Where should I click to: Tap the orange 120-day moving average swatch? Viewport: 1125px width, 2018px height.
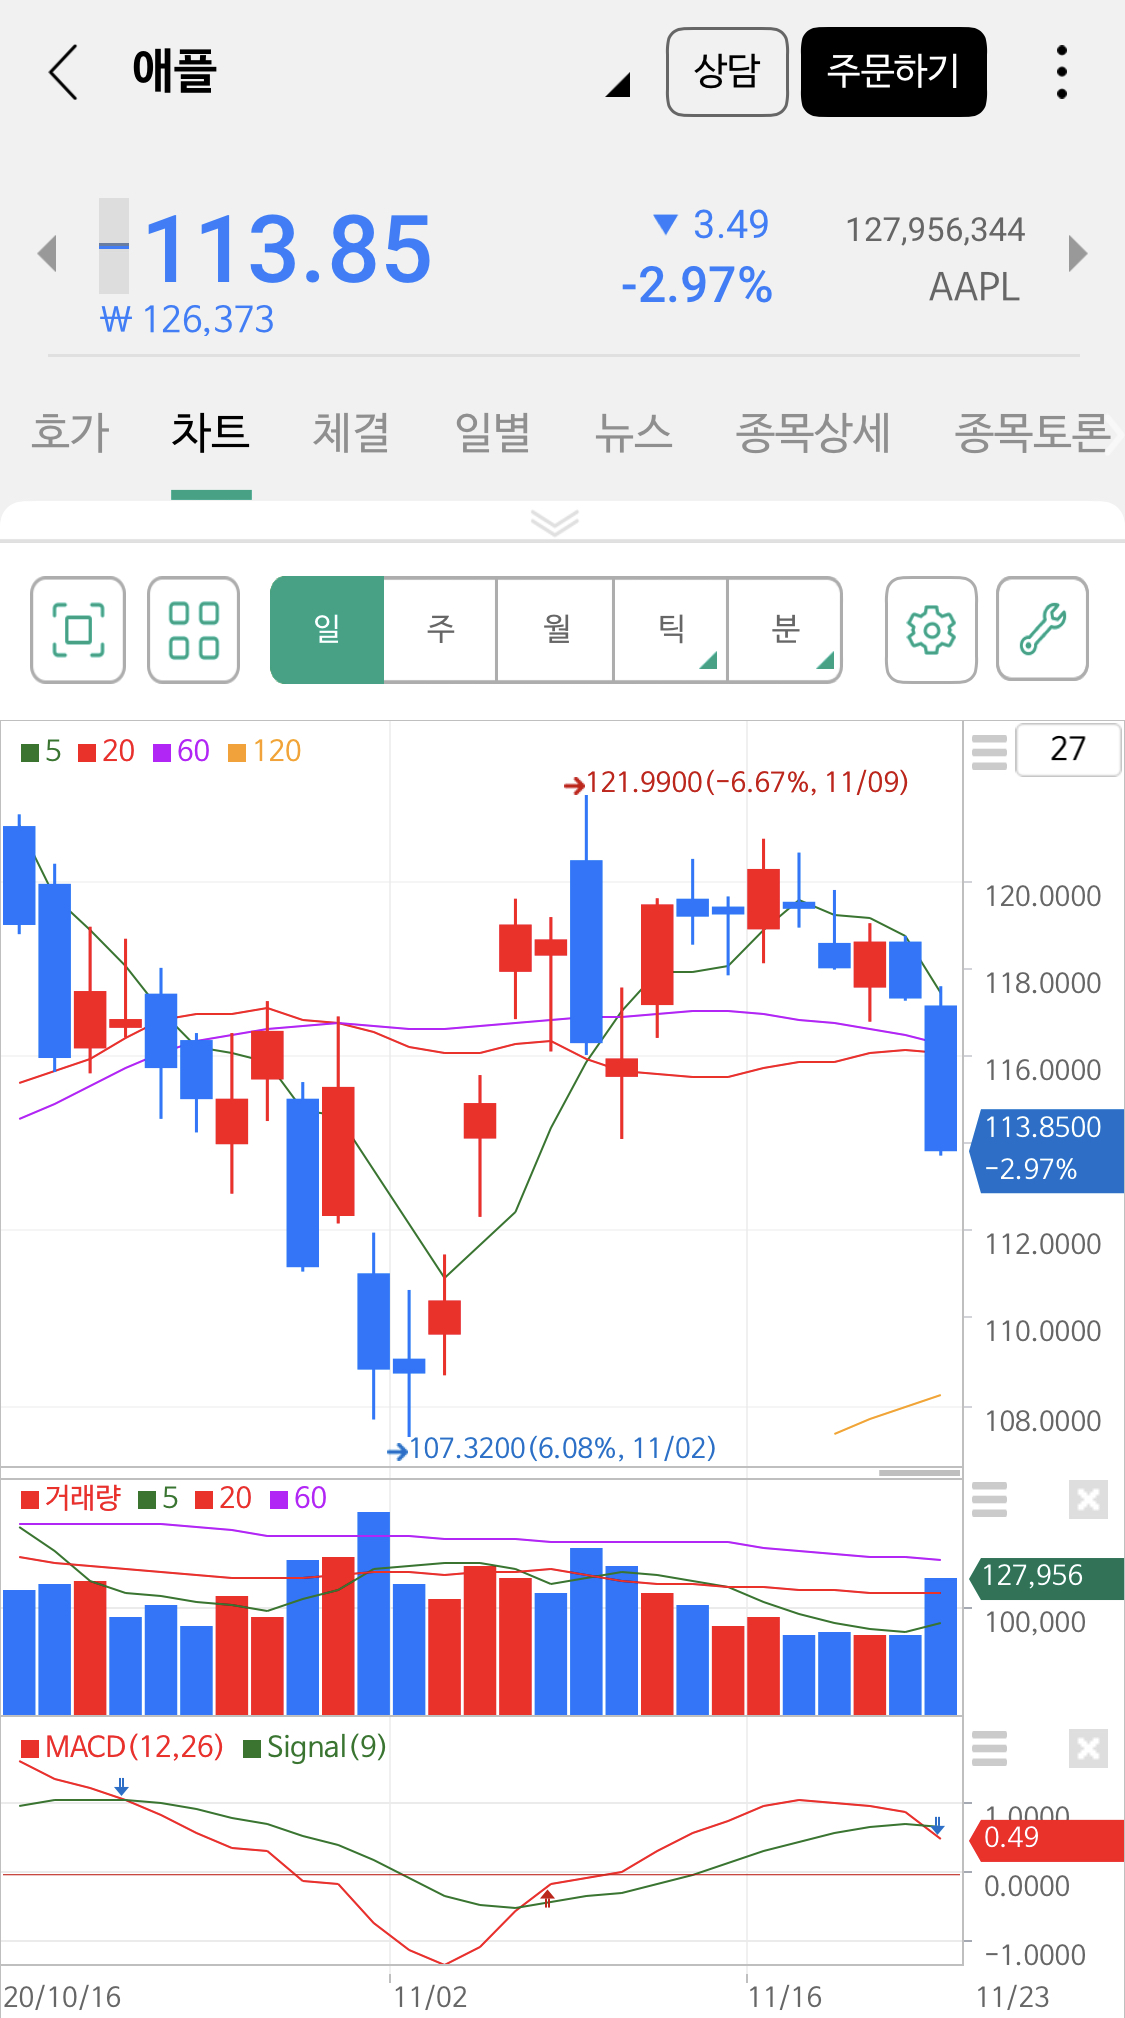pyautogui.click(x=237, y=752)
